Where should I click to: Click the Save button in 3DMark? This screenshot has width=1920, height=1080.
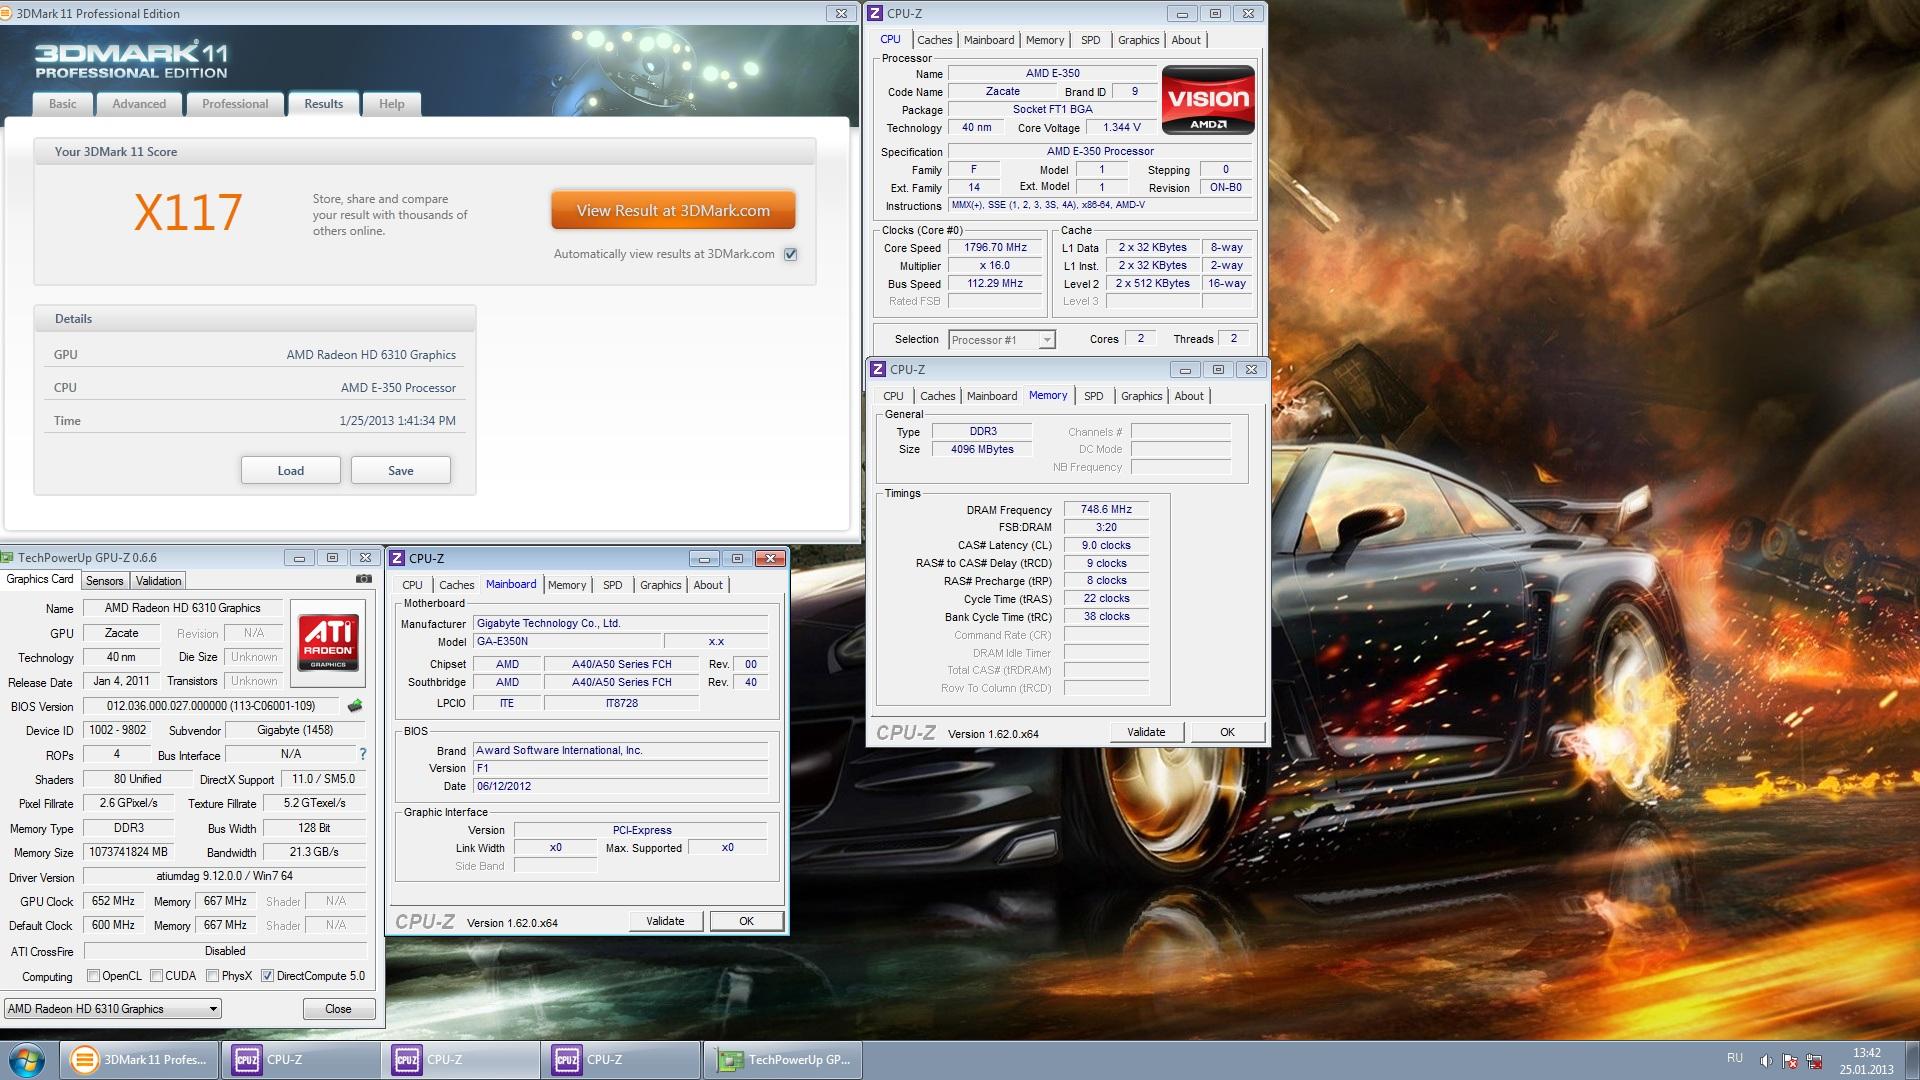point(400,471)
